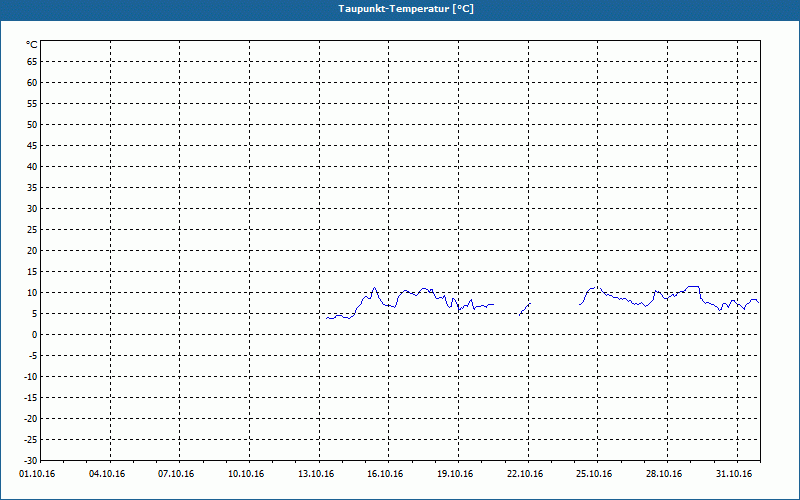Click the 04.10.16 date label
The width and height of the screenshot is (800, 500).
(107, 474)
